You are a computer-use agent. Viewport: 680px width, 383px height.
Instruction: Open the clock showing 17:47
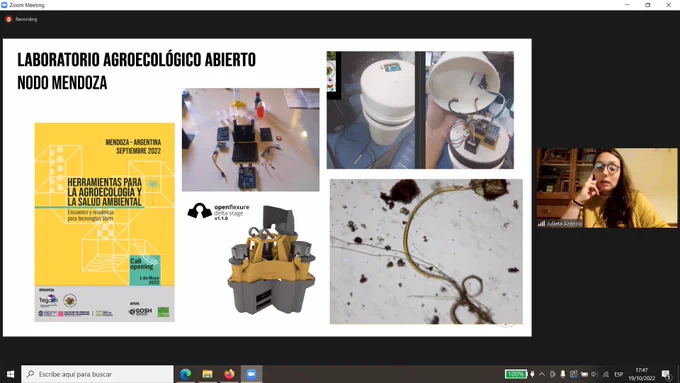tap(642, 374)
